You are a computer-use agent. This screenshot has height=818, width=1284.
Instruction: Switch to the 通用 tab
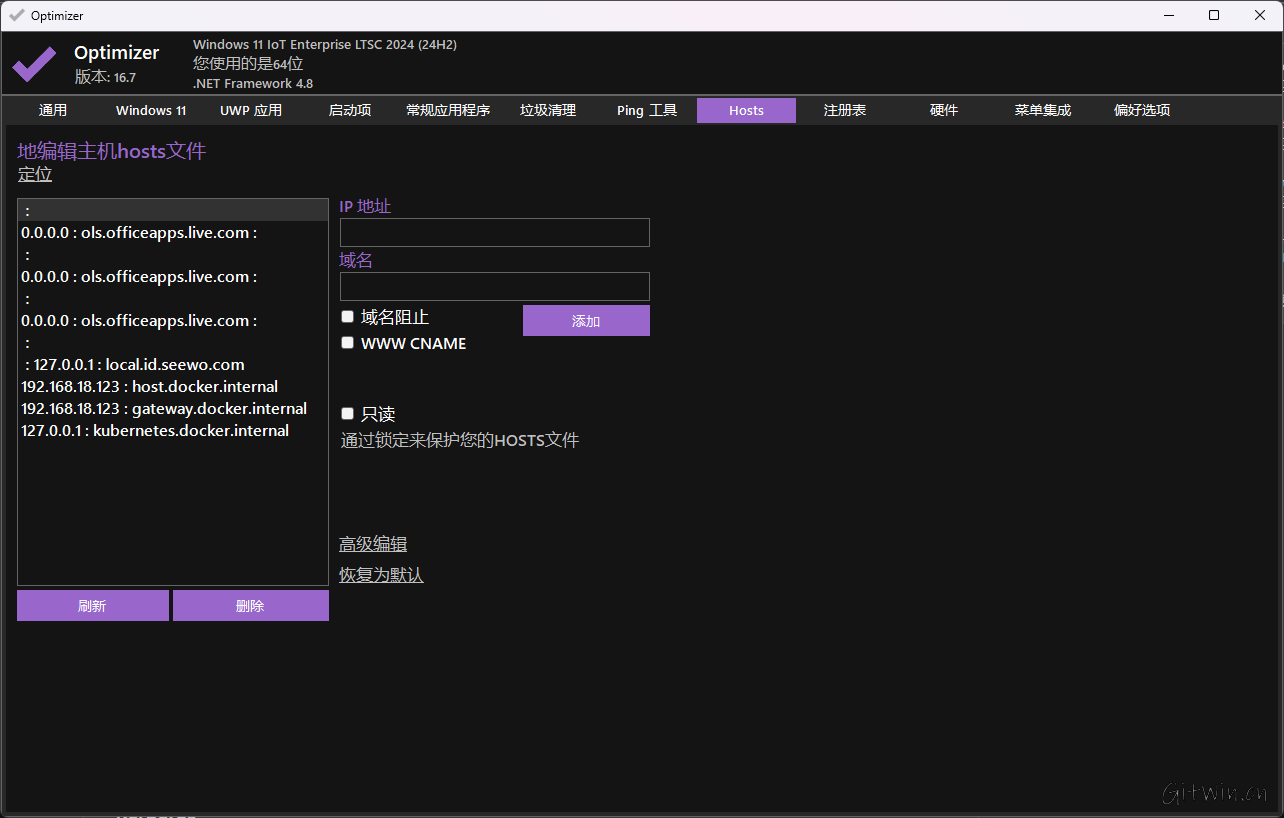53,111
